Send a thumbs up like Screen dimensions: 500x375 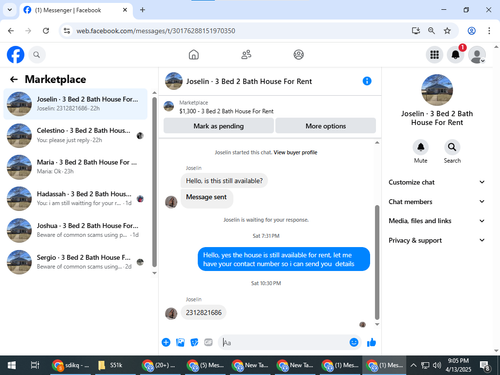tap(371, 342)
